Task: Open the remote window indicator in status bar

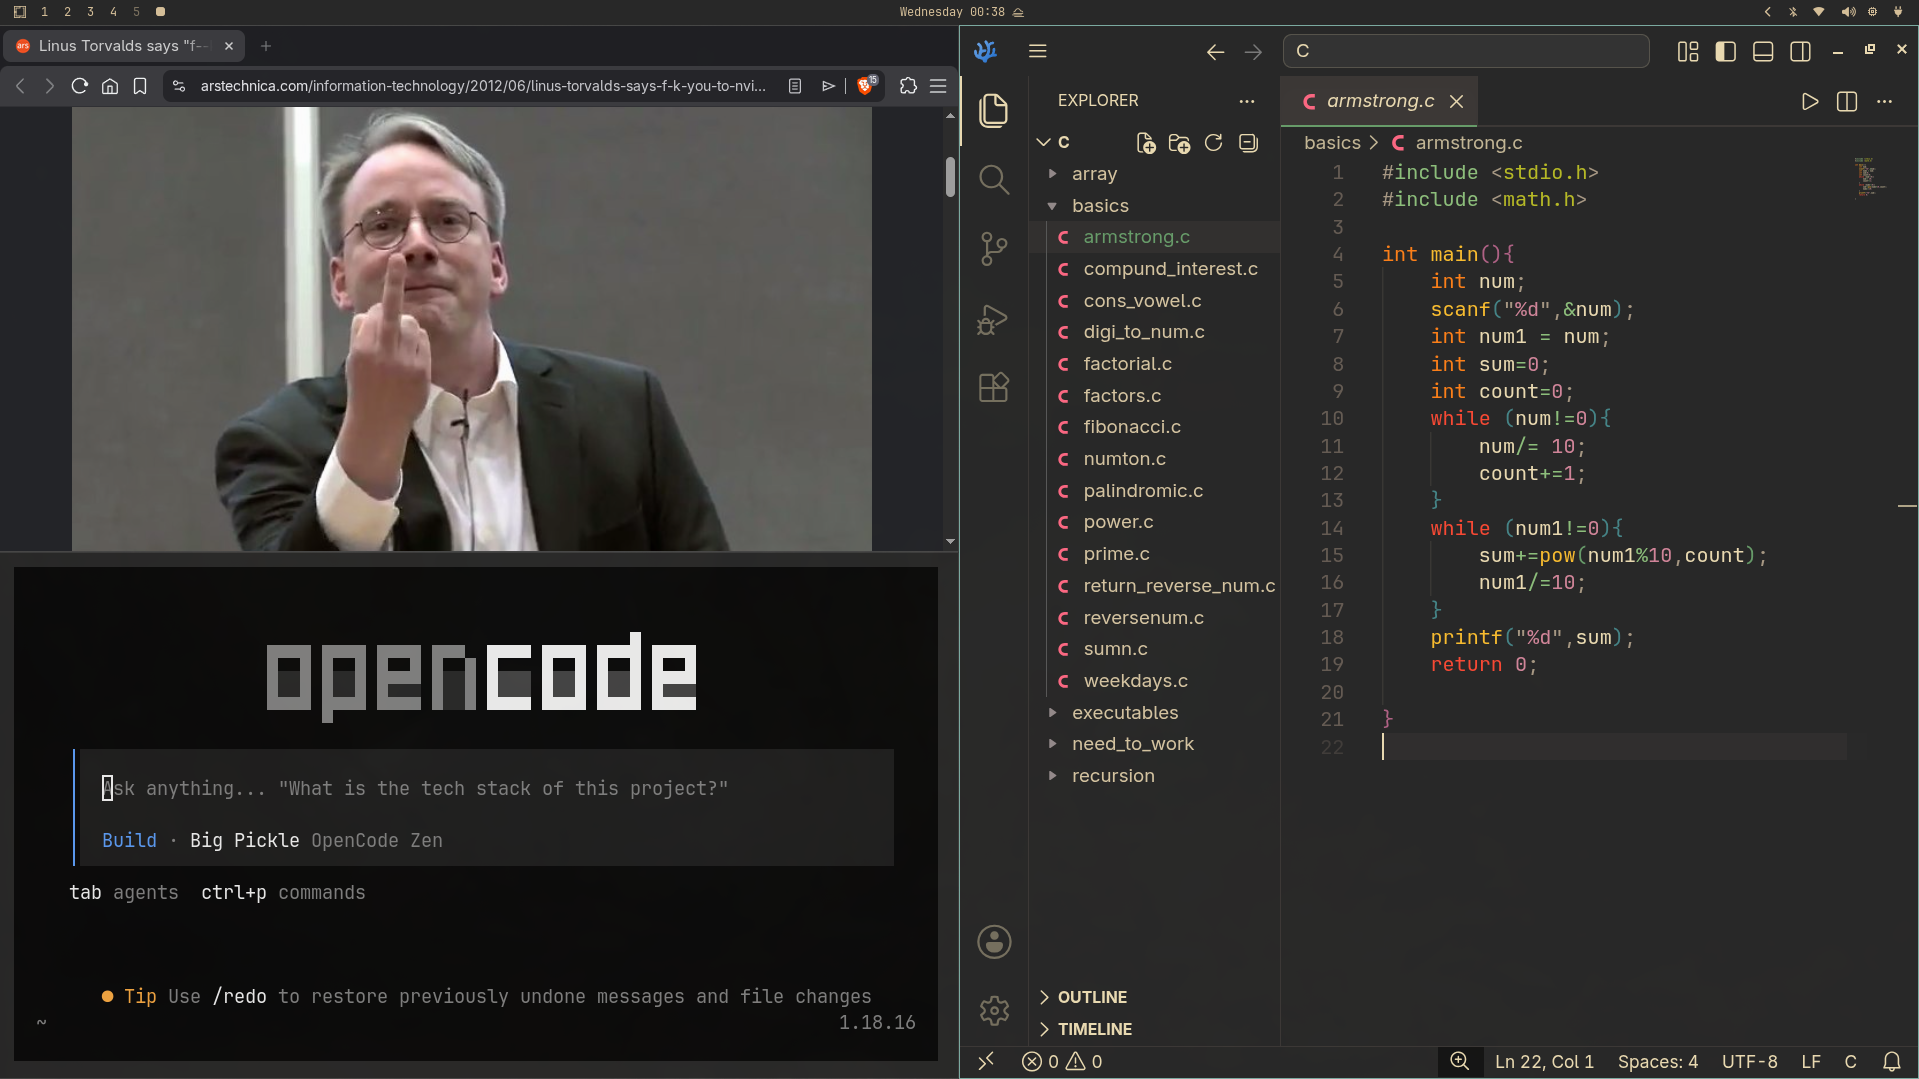Action: pos(986,1061)
